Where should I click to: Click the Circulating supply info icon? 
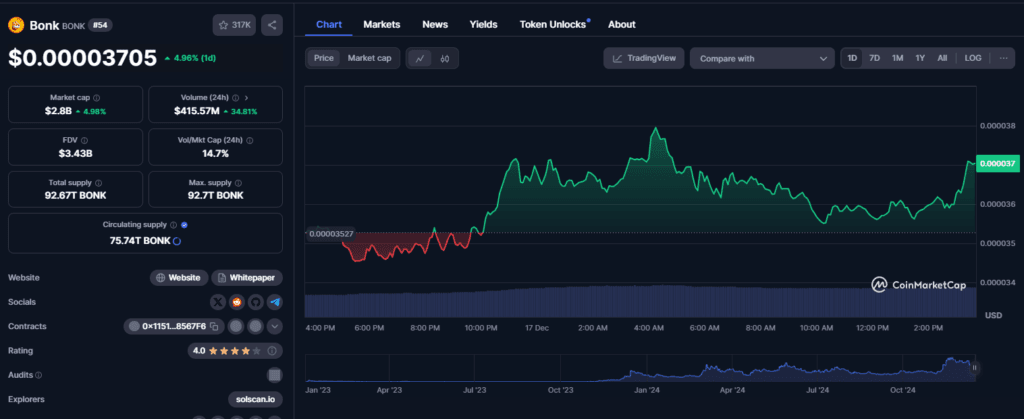[173, 225]
